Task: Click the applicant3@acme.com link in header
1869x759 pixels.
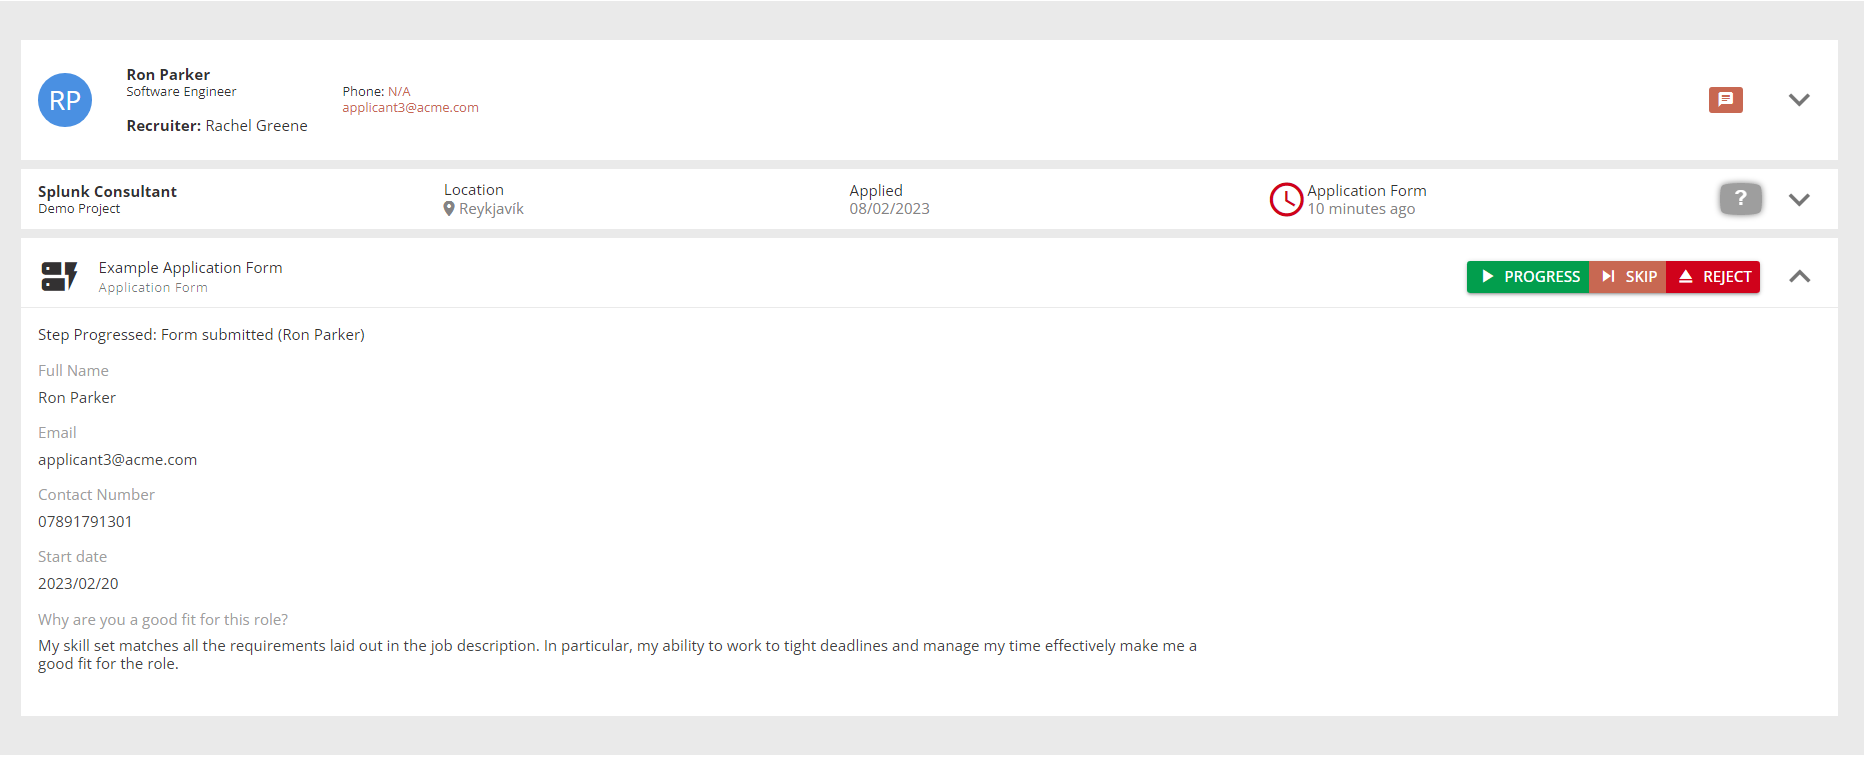Action: point(410,108)
